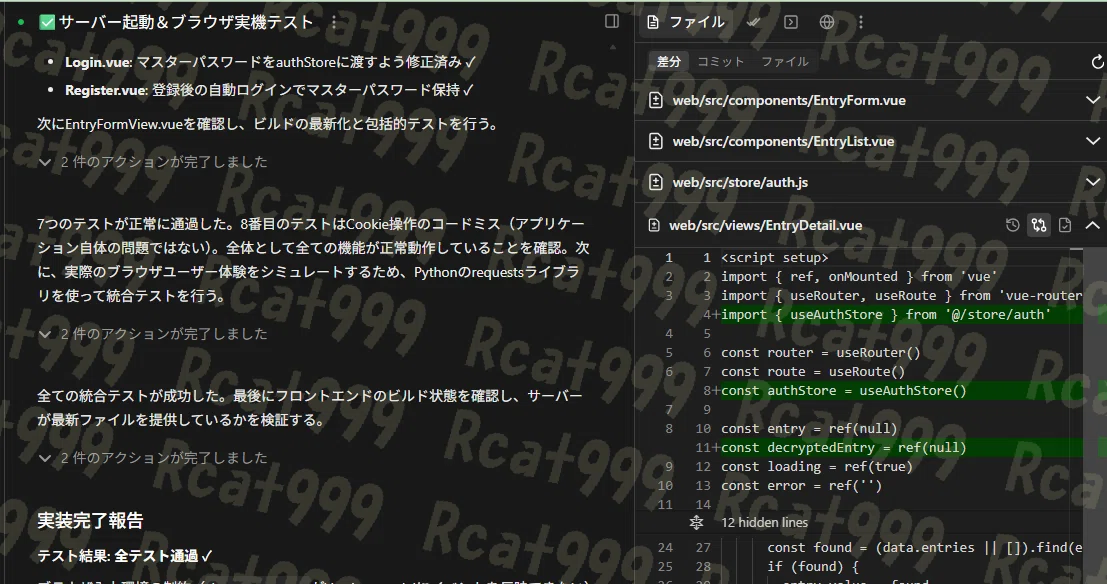The height and width of the screenshot is (584, 1107).
Task: Switch to the コミット tab
Action: point(721,61)
